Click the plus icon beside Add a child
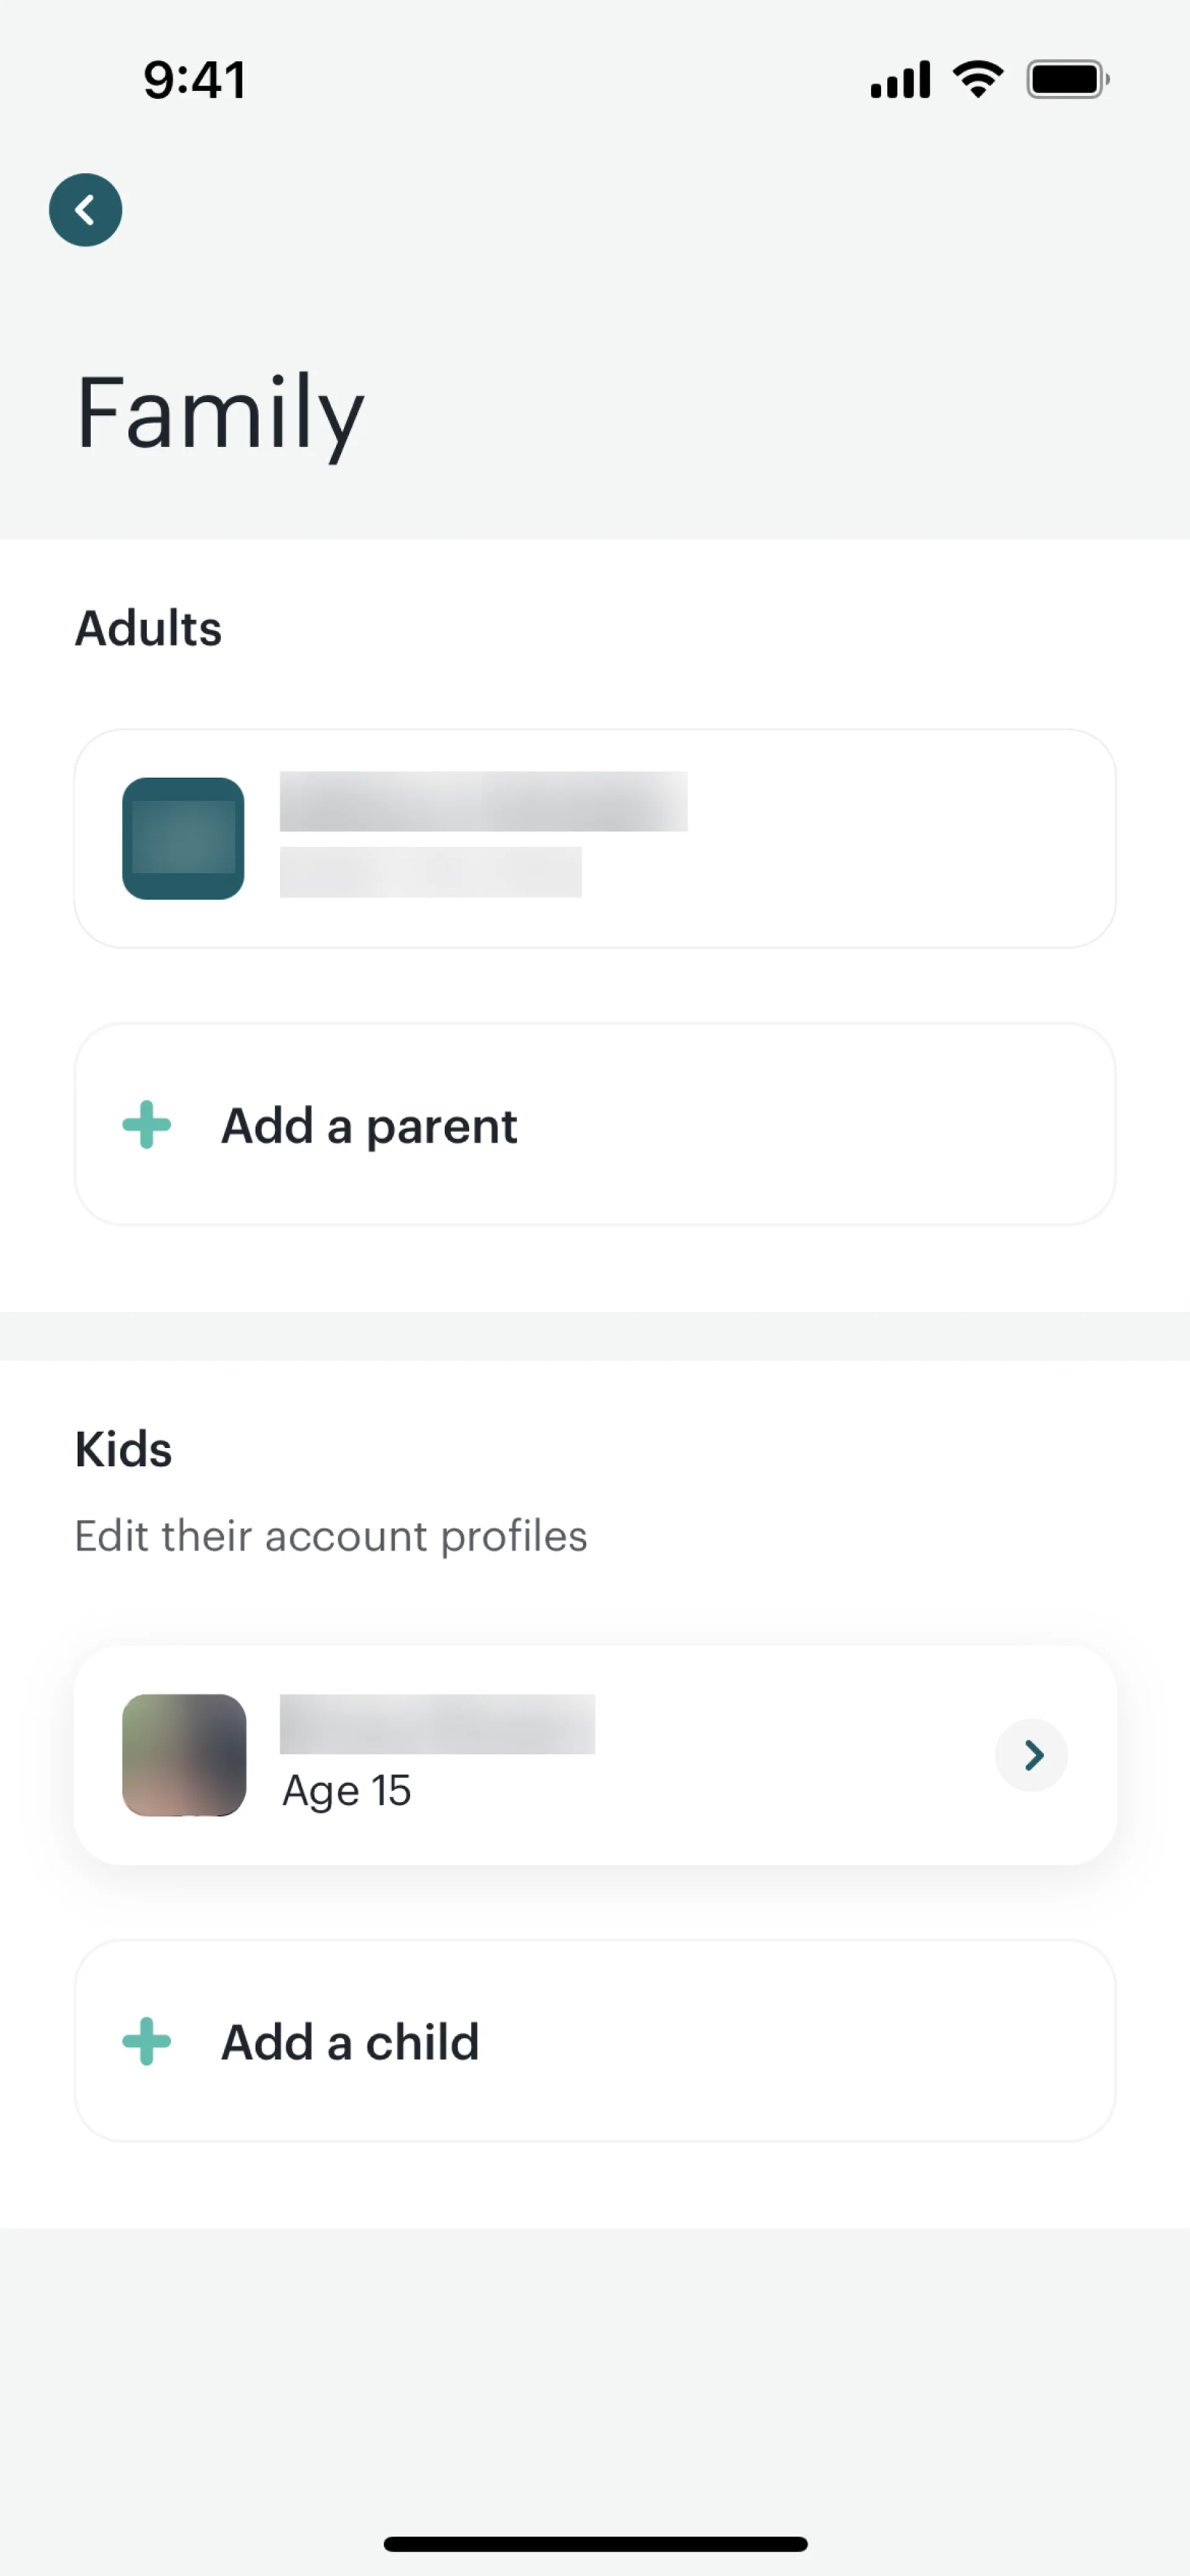The height and width of the screenshot is (2576, 1190). pos(147,2041)
